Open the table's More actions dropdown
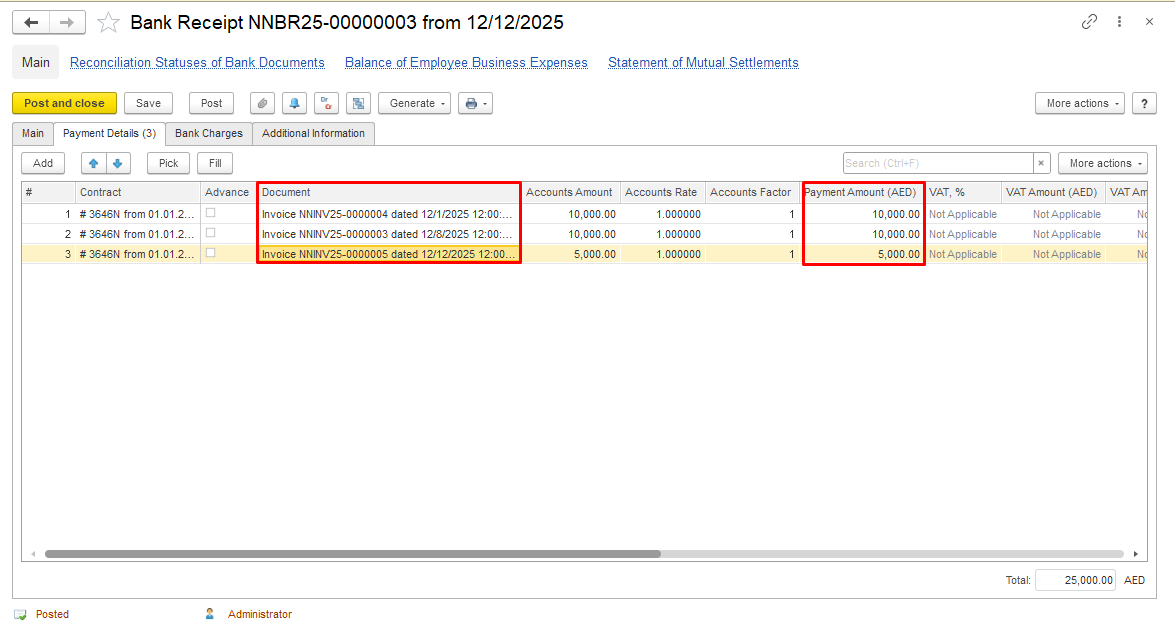The width and height of the screenshot is (1175, 634). point(1102,163)
